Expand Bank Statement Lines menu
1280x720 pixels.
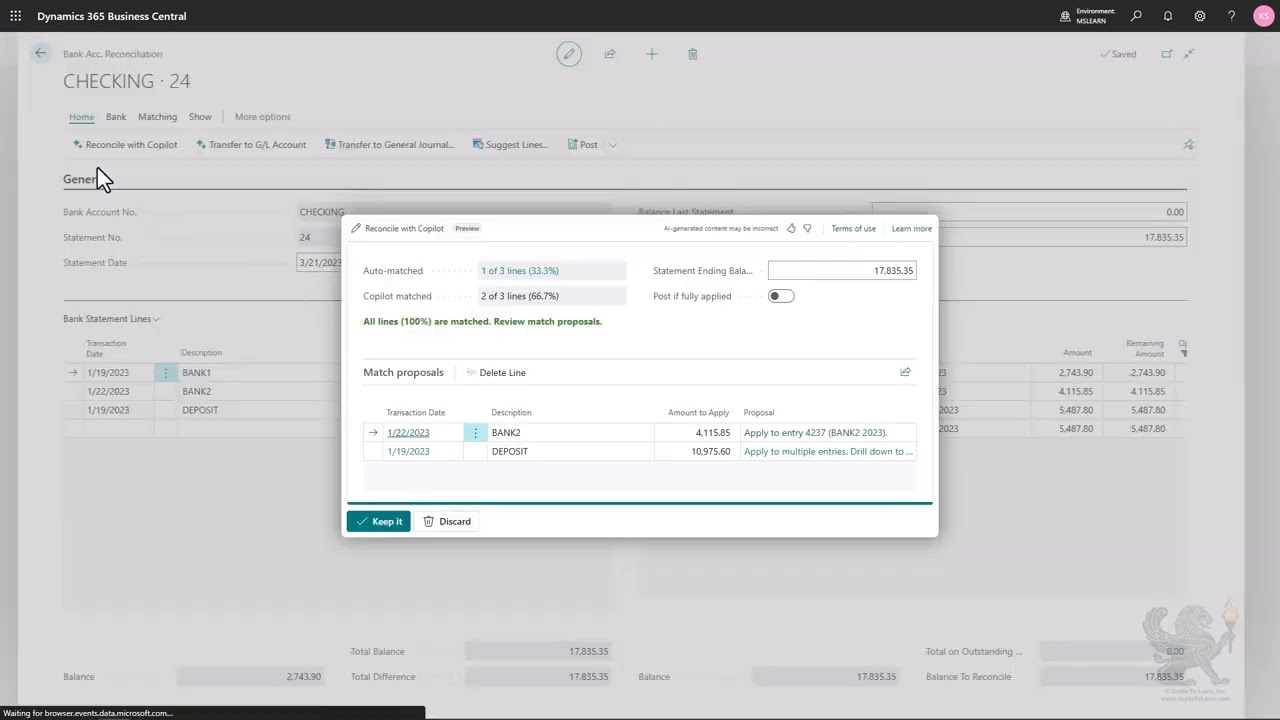click(111, 319)
